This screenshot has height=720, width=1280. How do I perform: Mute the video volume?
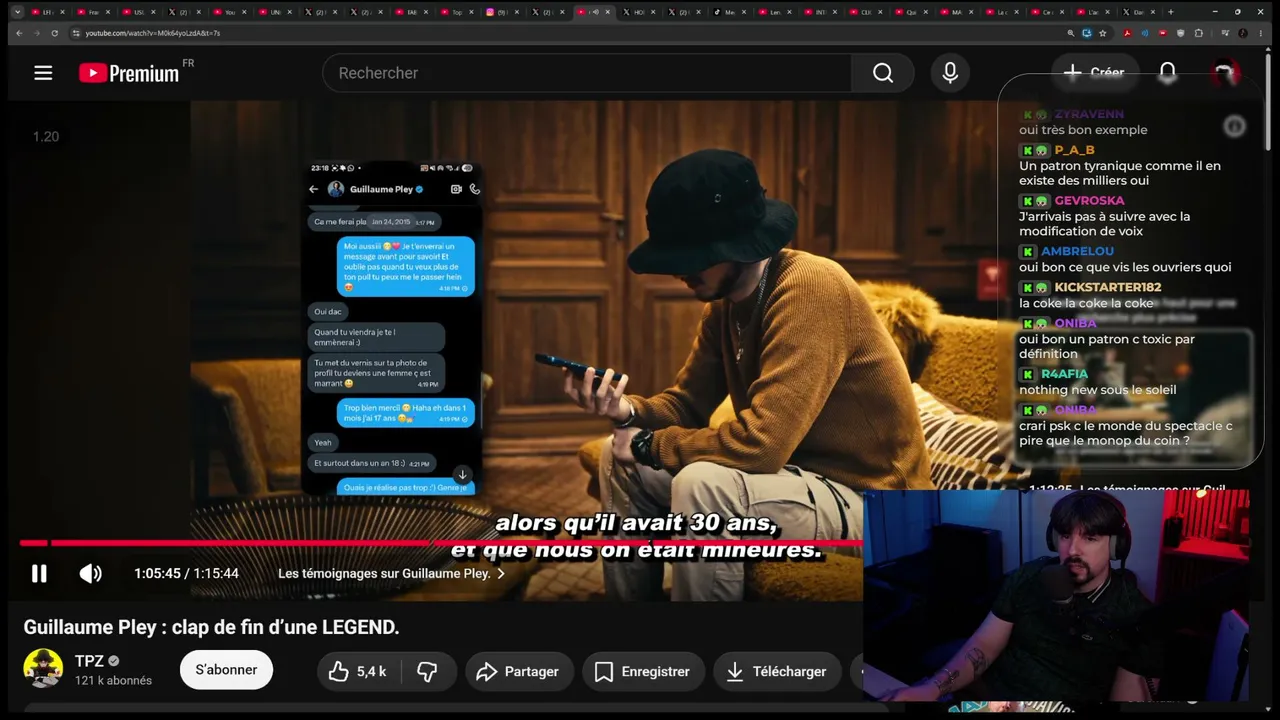[90, 573]
